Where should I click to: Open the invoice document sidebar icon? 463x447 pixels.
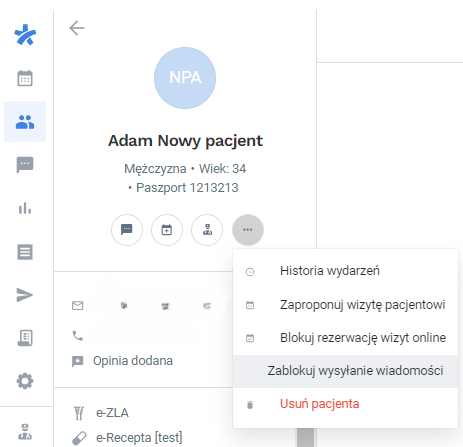[25, 338]
